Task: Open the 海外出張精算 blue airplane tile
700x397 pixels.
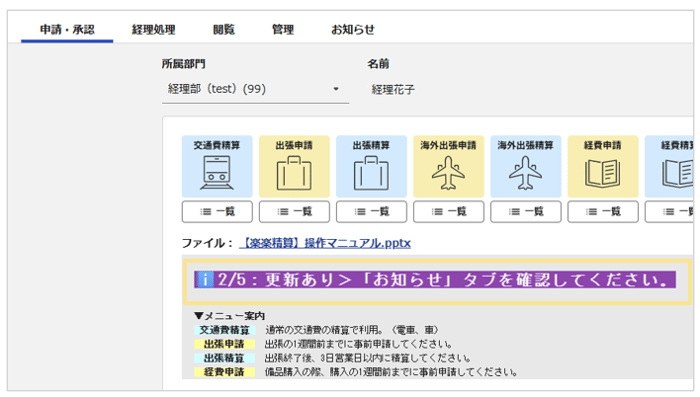Action: [526, 166]
